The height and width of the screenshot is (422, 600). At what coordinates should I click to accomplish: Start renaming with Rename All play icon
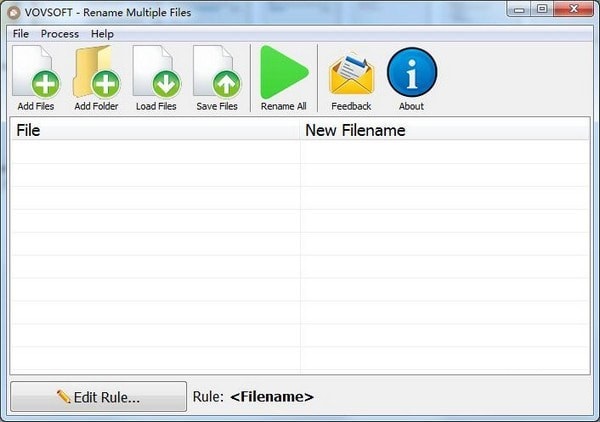pos(284,72)
